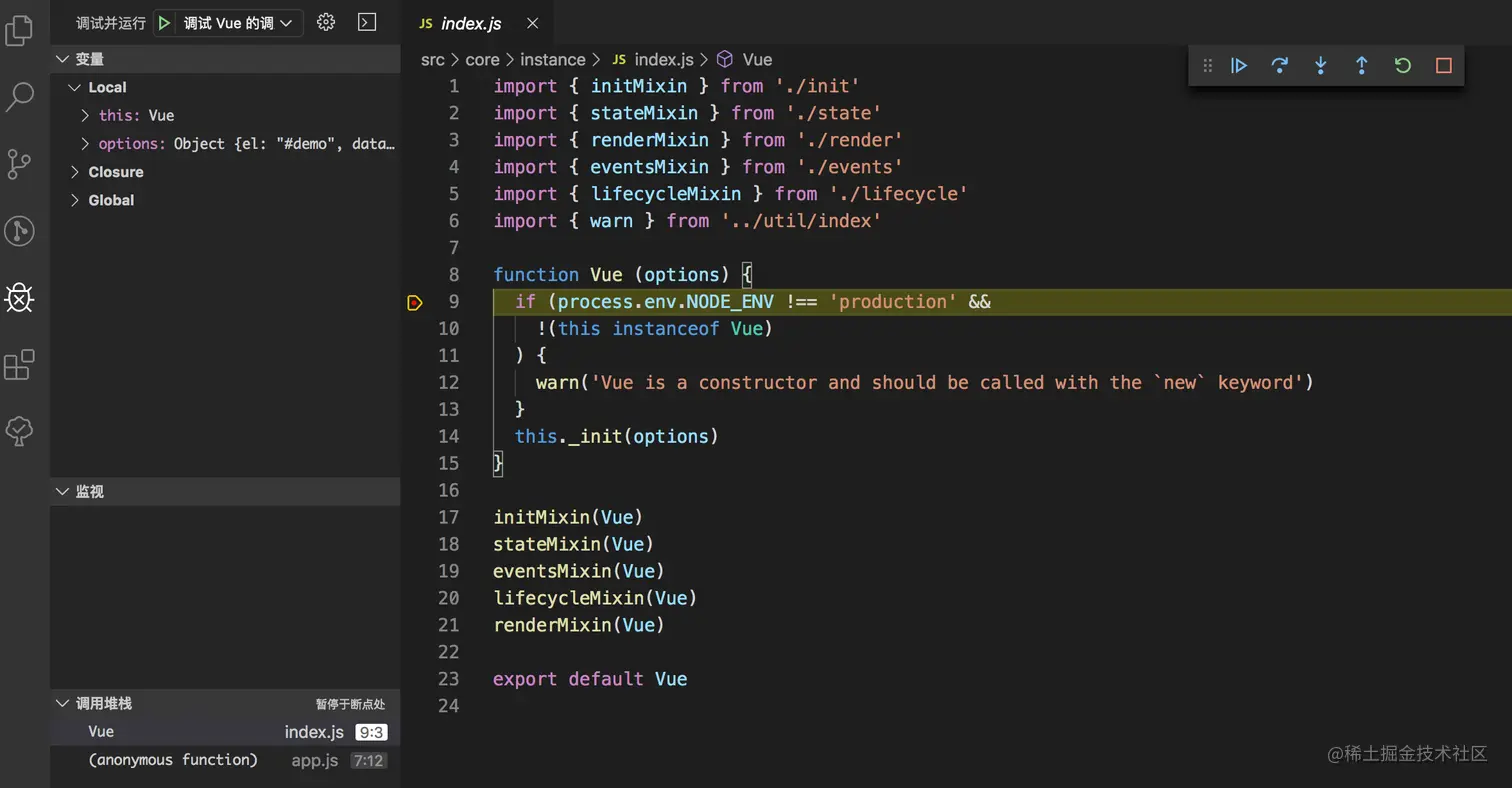Toggle the breakpoint on line 9
The height and width of the screenshot is (788, 1512).
(415, 302)
